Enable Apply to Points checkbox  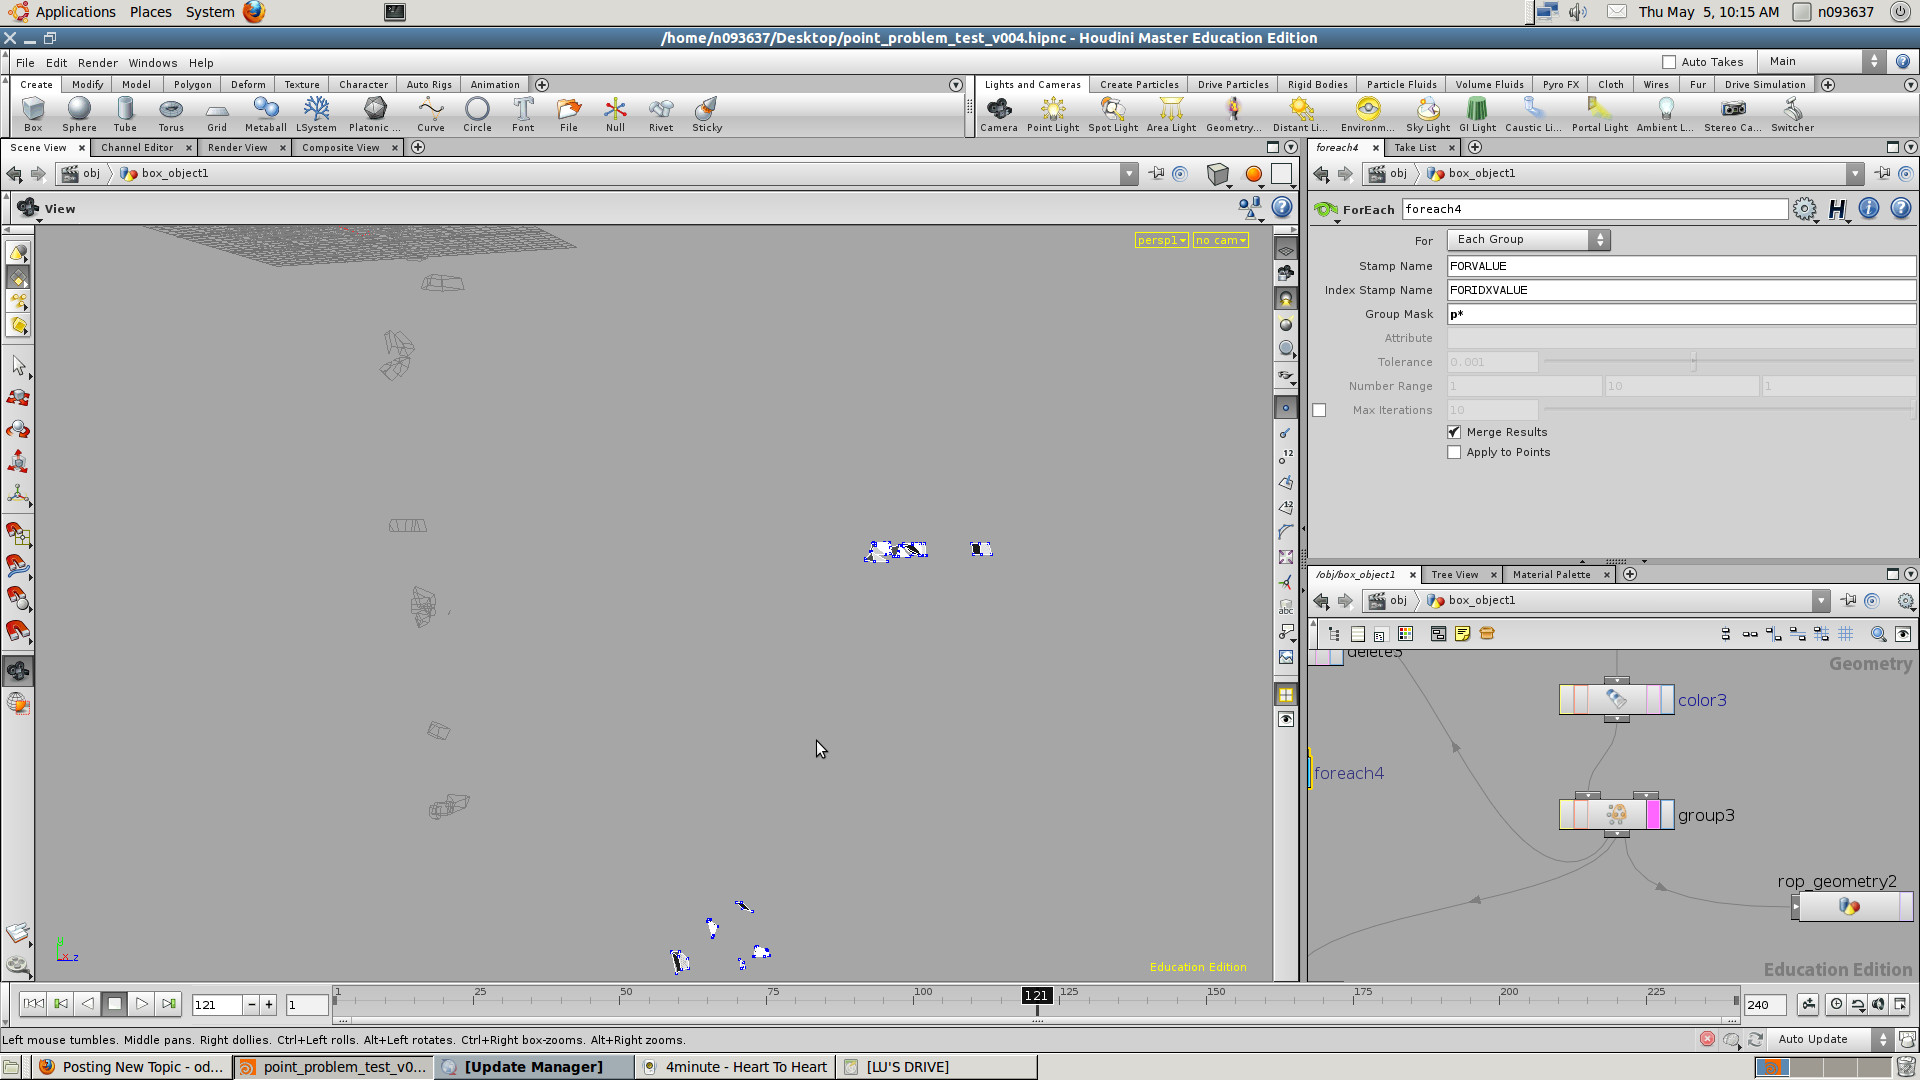(1454, 452)
